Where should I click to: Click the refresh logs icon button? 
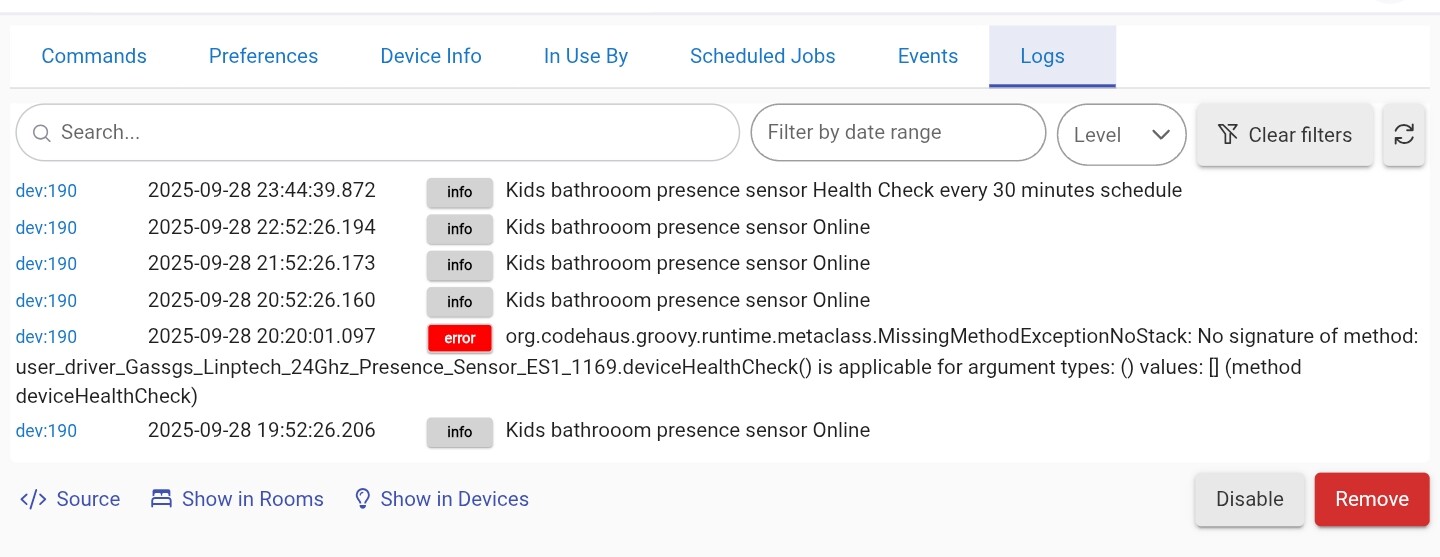pos(1404,134)
